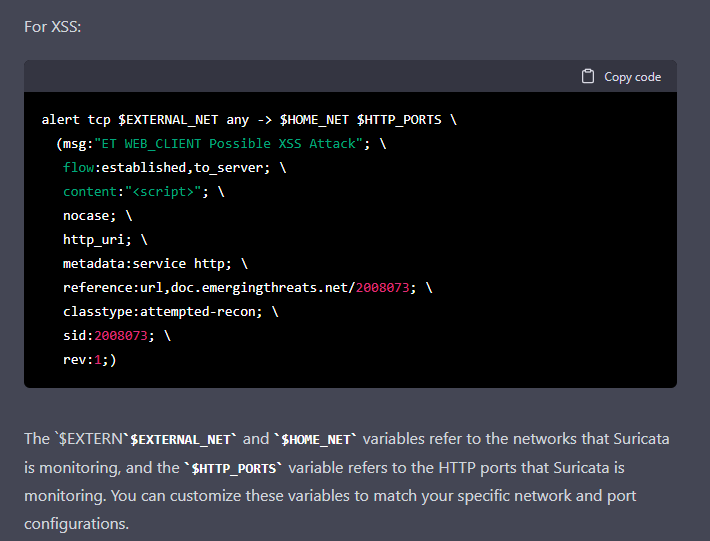Click the 'rev:1;)' code line
This screenshot has width=710, height=541.
(x=90, y=359)
